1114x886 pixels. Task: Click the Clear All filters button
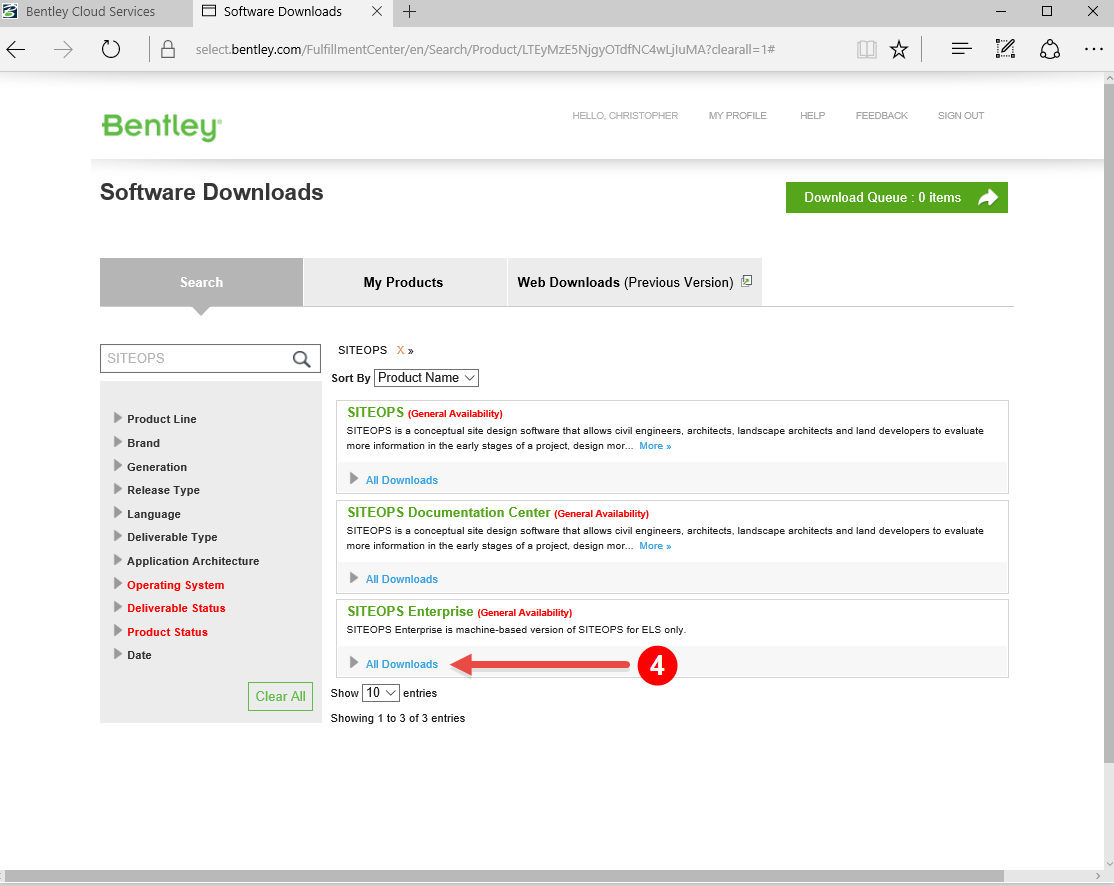click(x=281, y=696)
